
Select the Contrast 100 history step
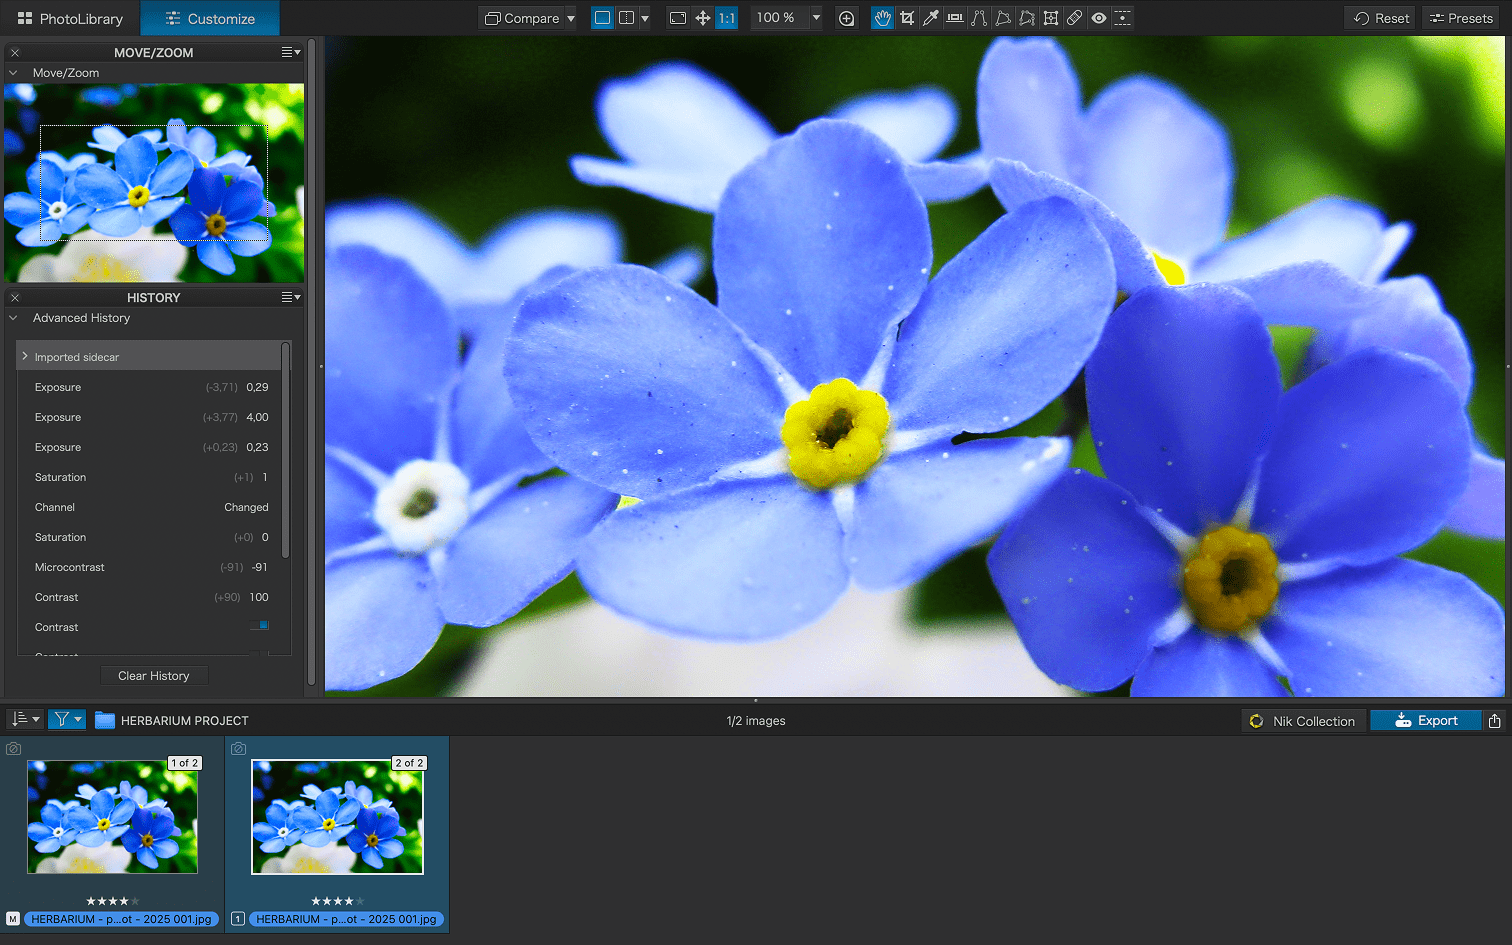[x=150, y=597]
